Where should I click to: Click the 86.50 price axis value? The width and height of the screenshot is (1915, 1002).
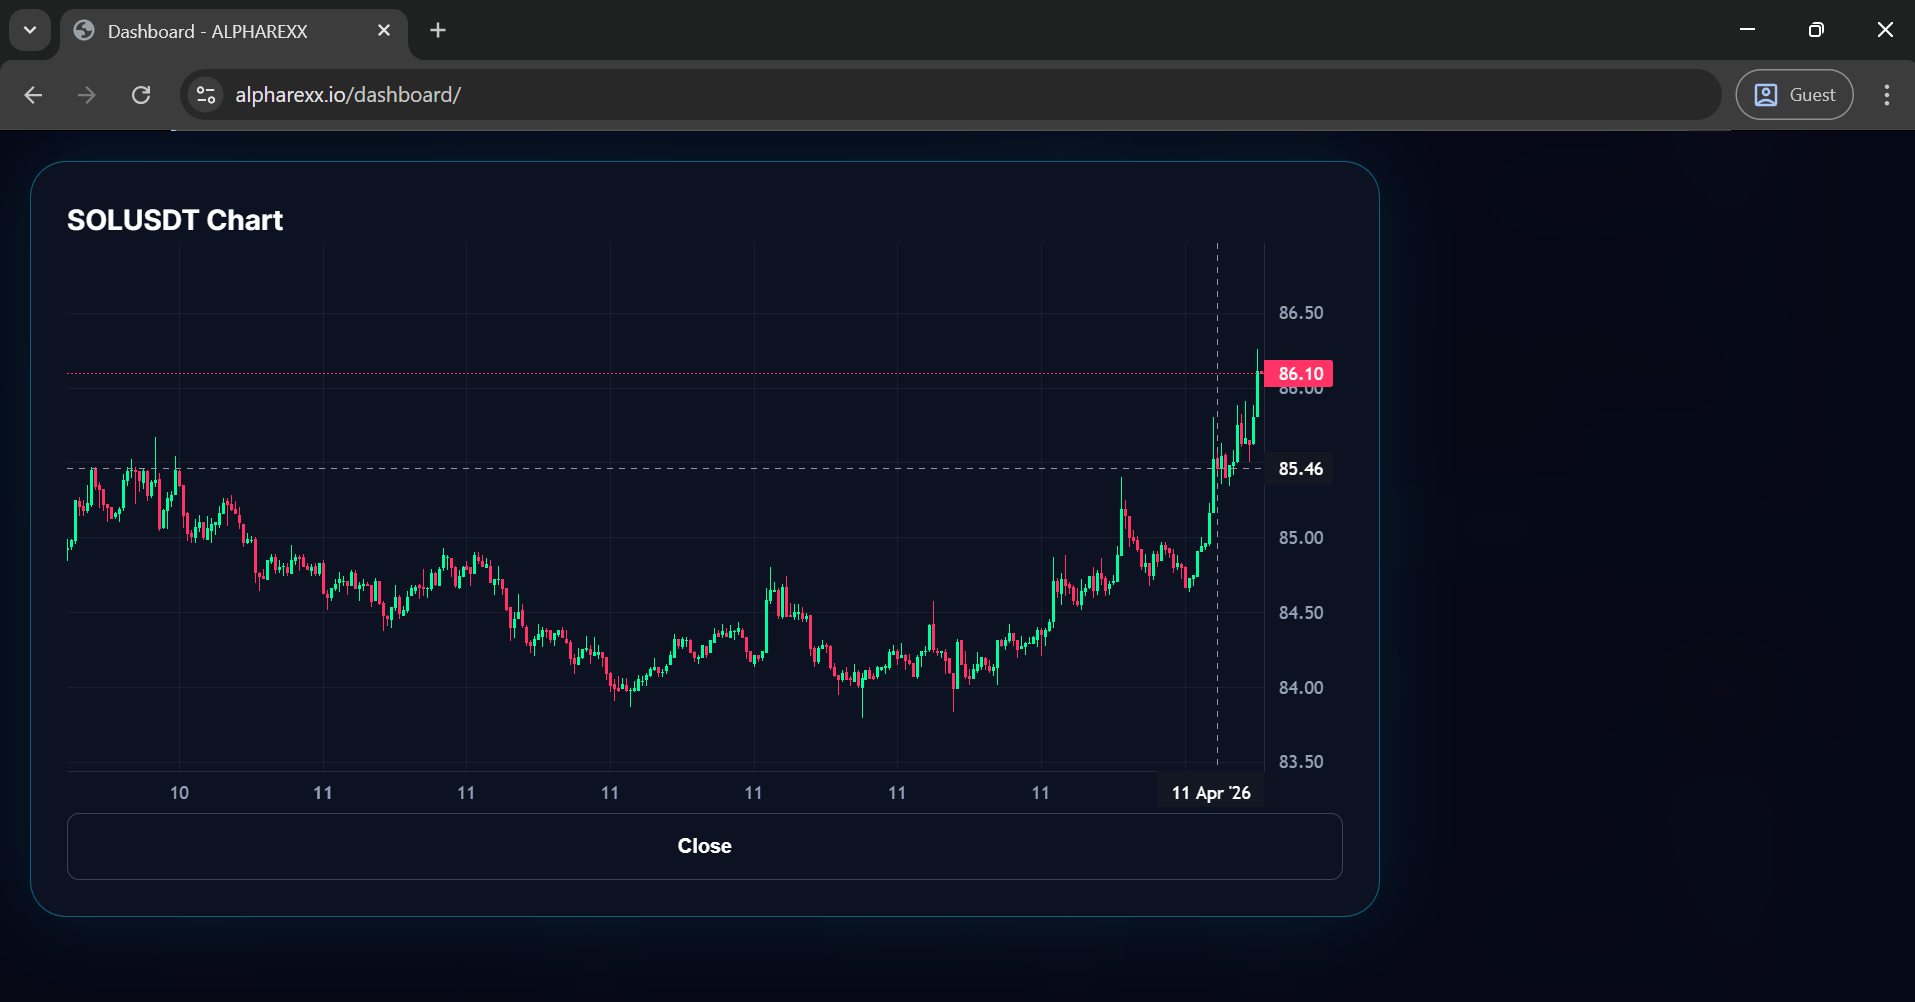click(1301, 313)
